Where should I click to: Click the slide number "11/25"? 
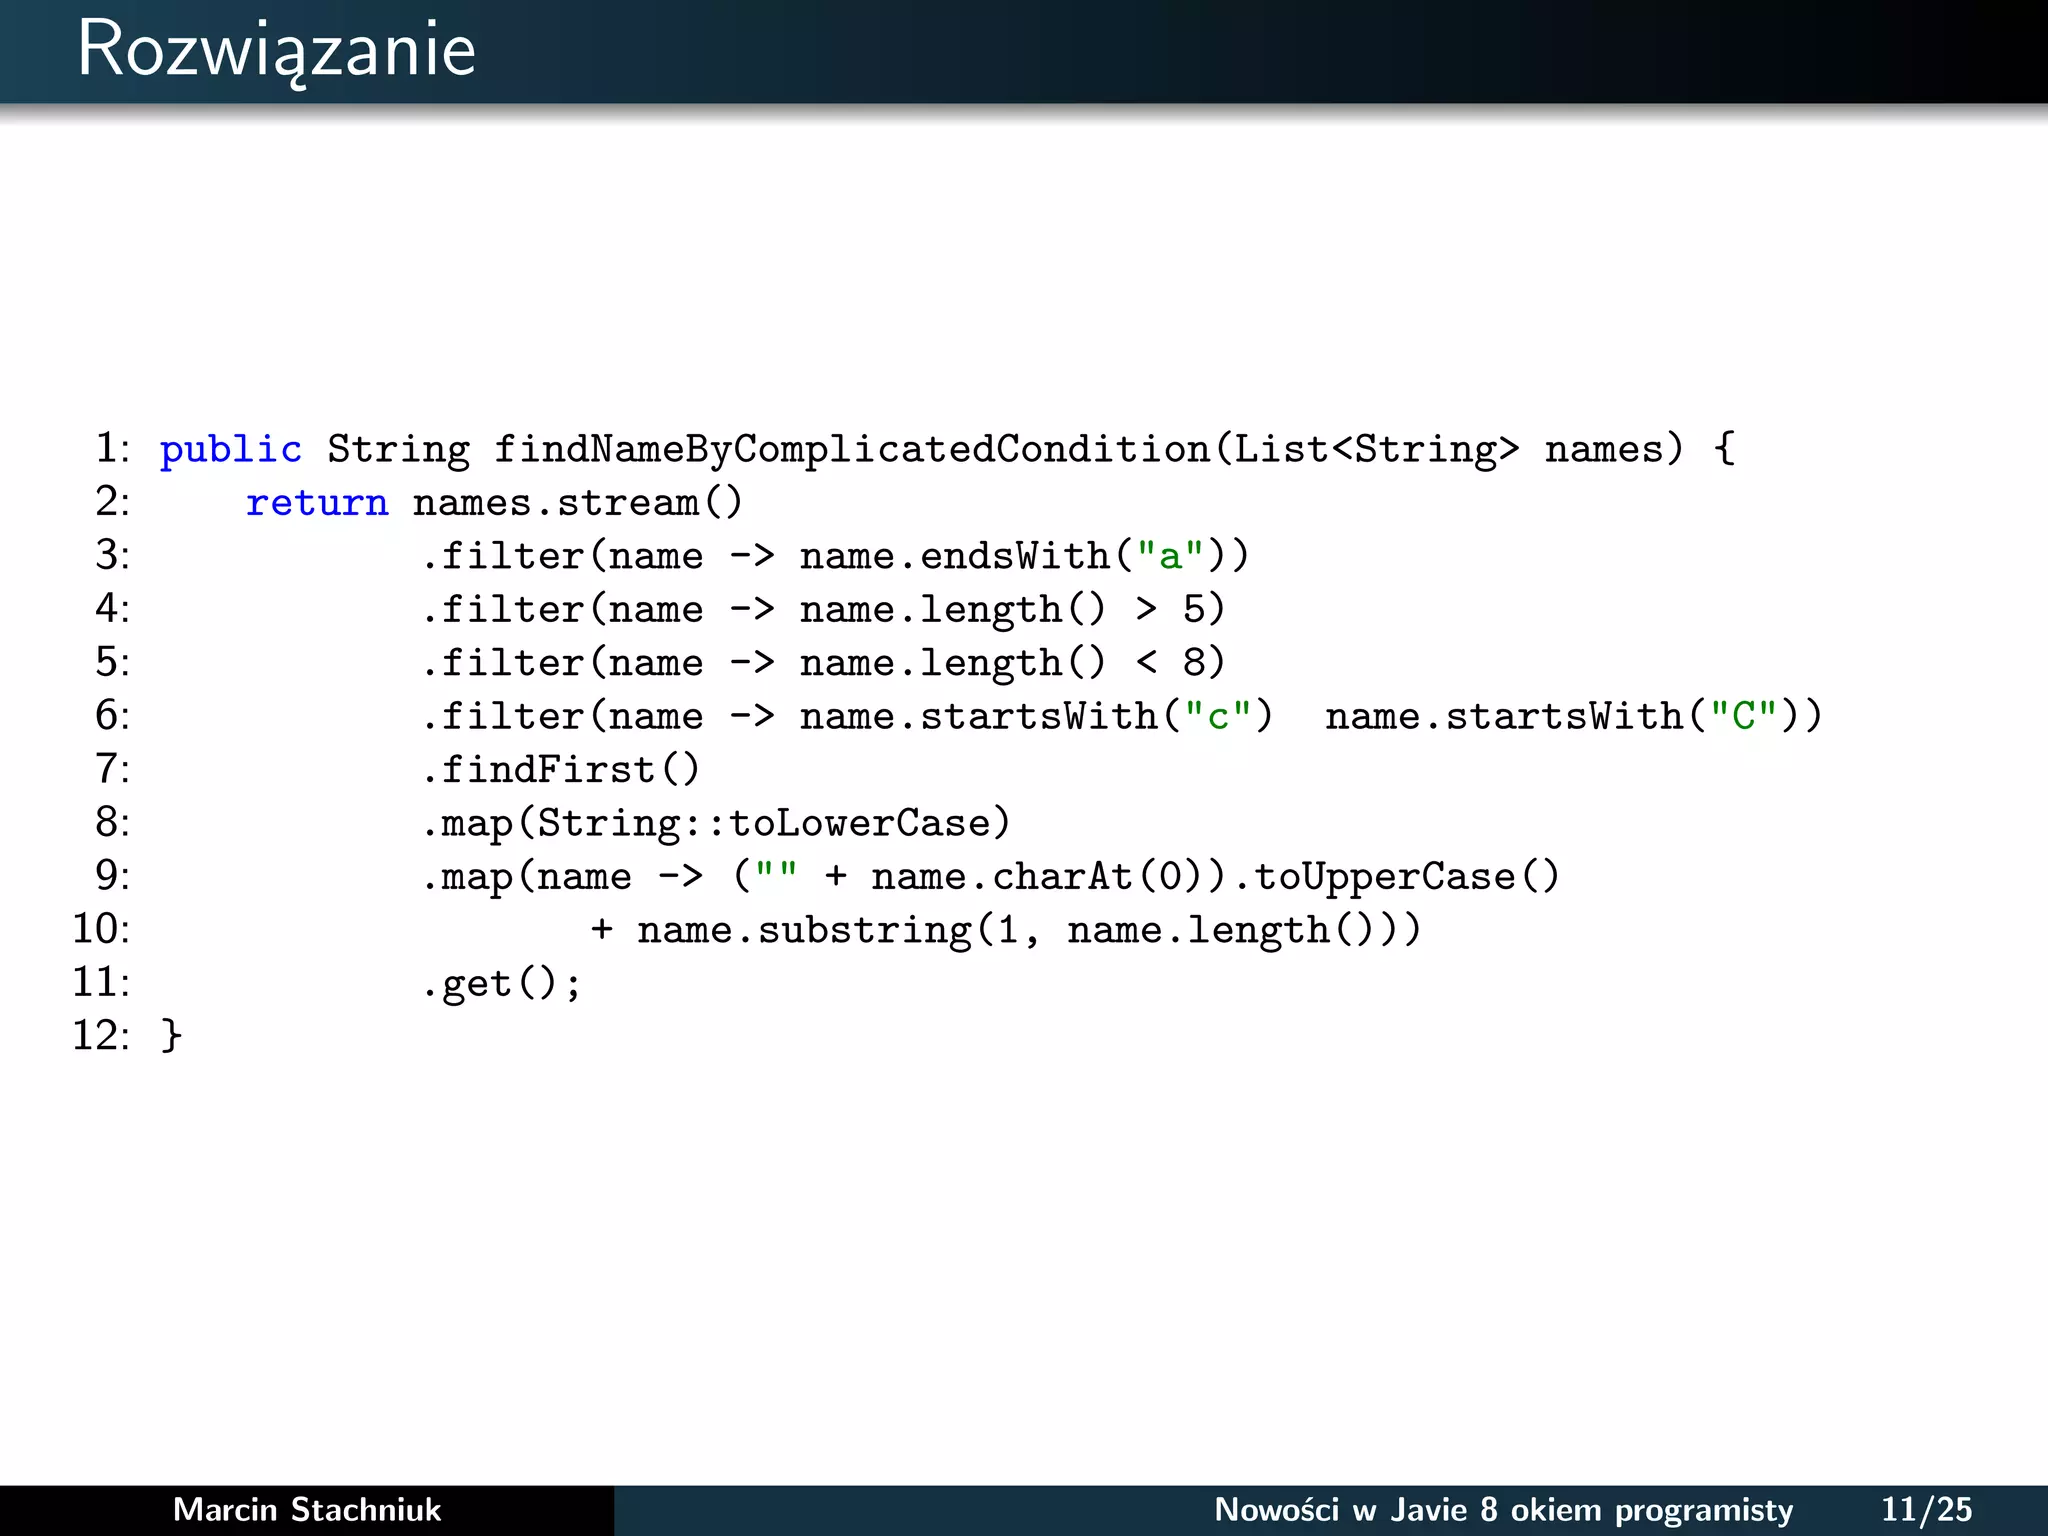[1926, 1509]
